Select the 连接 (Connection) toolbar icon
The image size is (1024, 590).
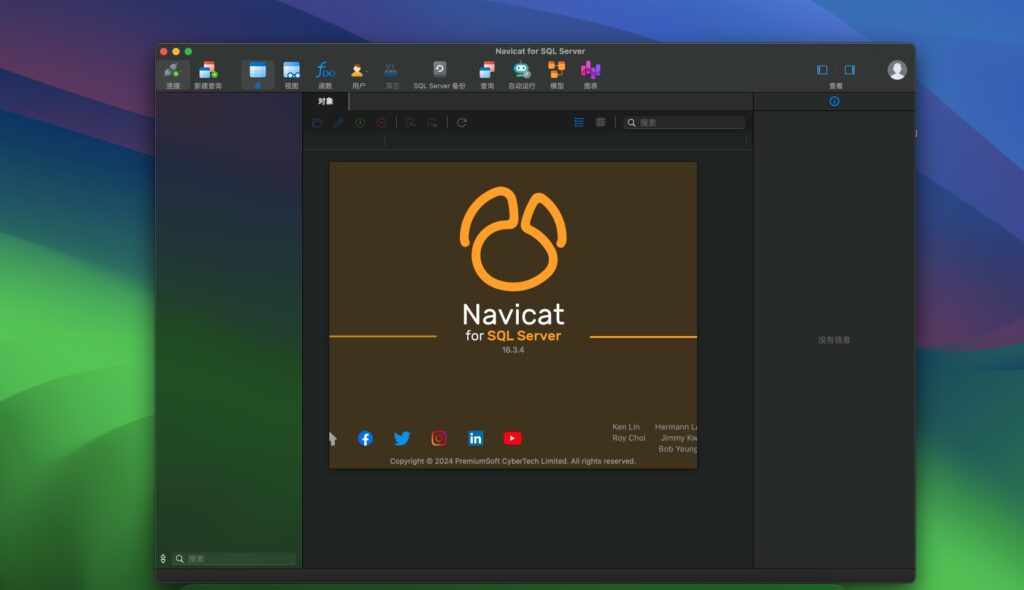click(172, 70)
